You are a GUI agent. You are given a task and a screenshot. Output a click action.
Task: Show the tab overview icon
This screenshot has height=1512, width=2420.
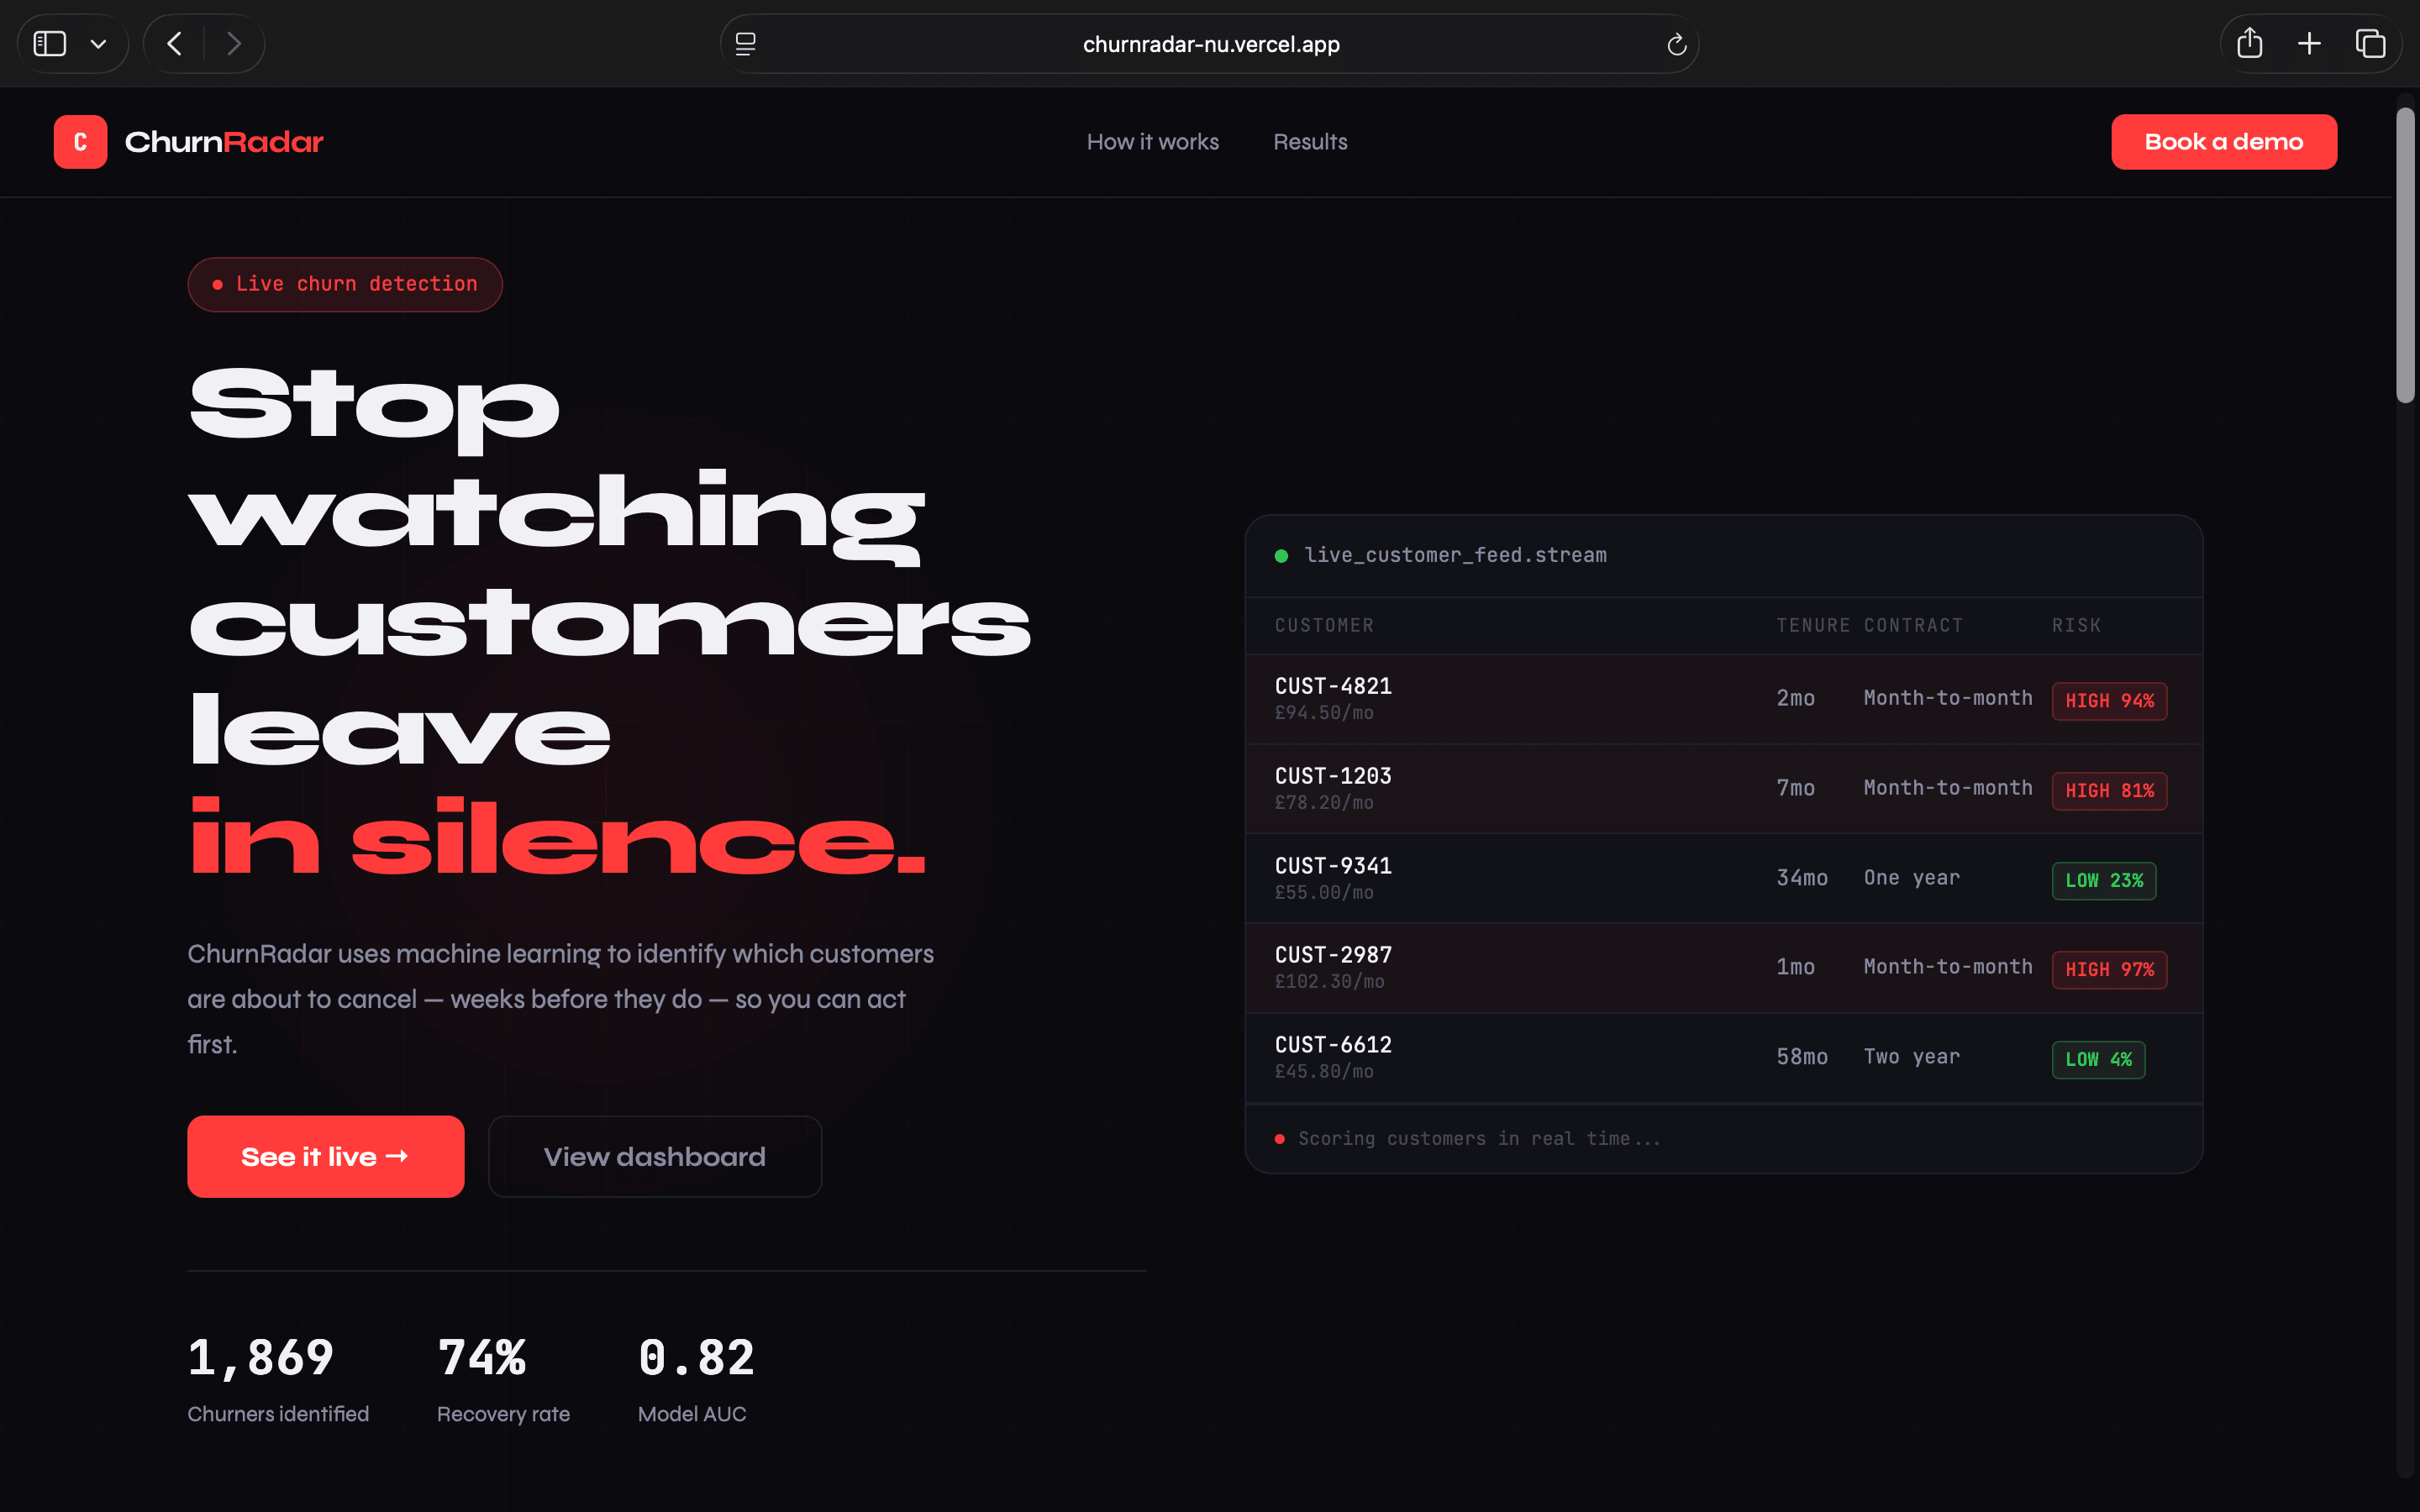(2370, 43)
